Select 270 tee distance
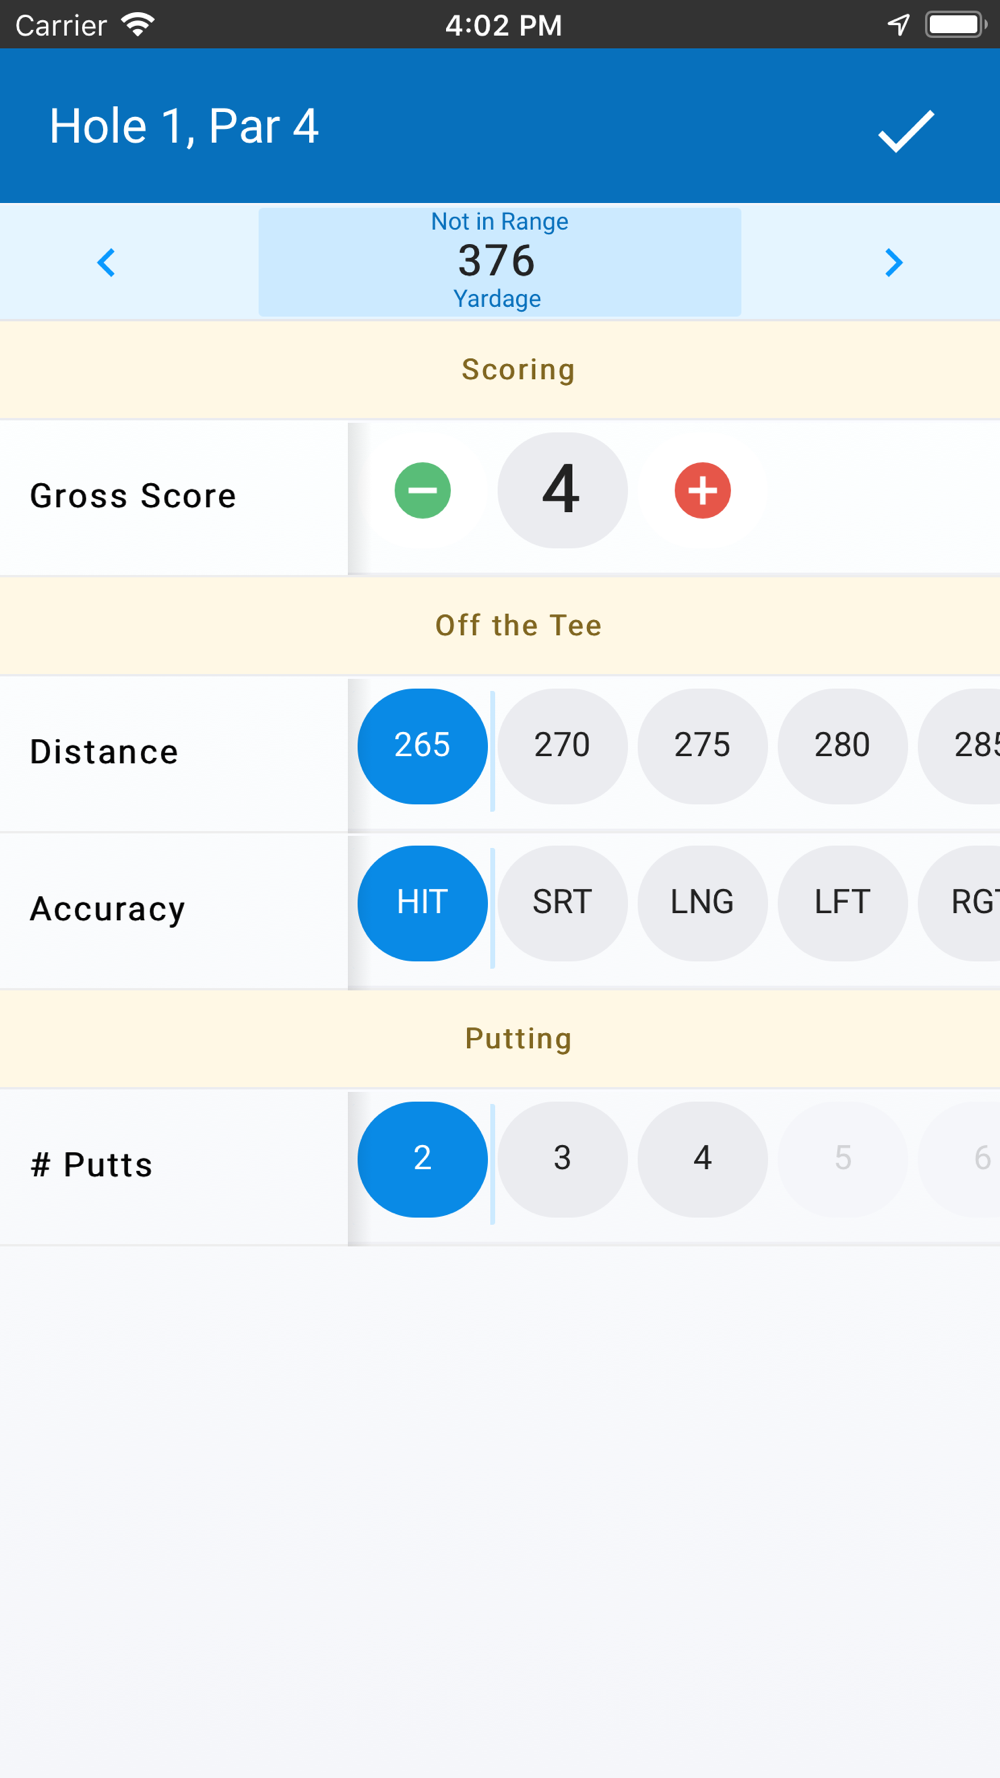The height and width of the screenshot is (1778, 1000). coord(563,746)
